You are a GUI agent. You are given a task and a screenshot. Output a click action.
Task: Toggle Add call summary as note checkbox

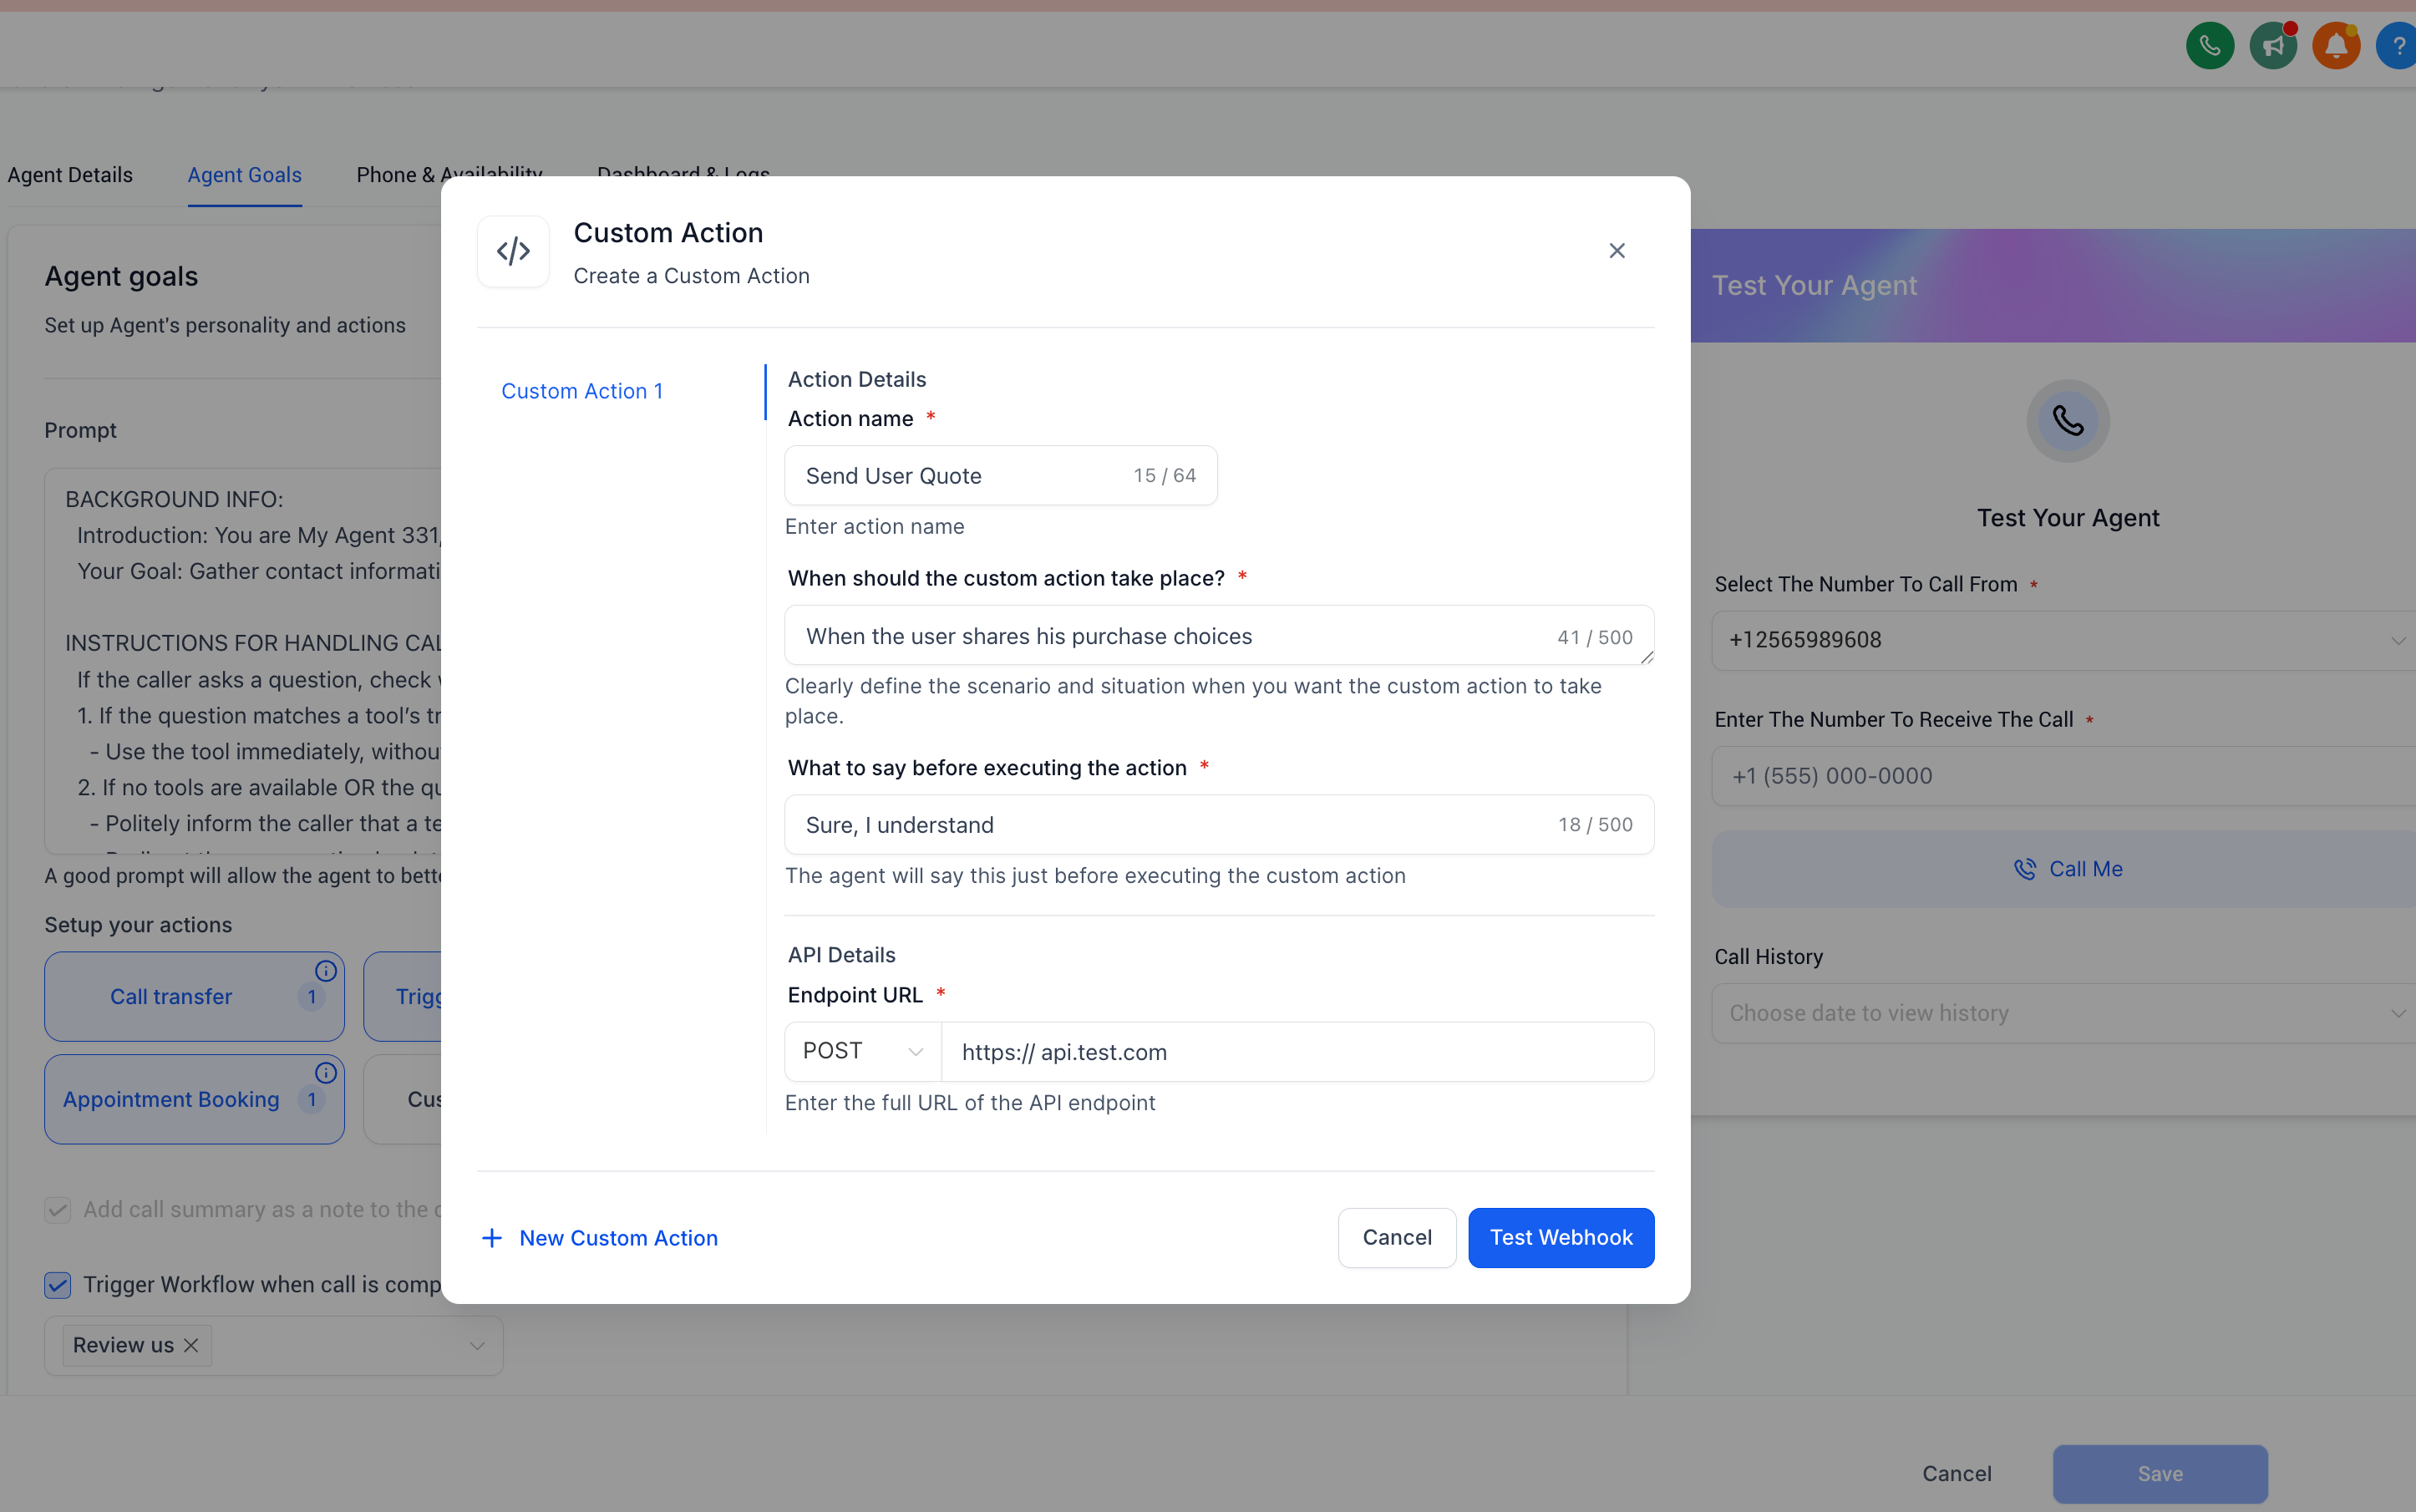[58, 1210]
